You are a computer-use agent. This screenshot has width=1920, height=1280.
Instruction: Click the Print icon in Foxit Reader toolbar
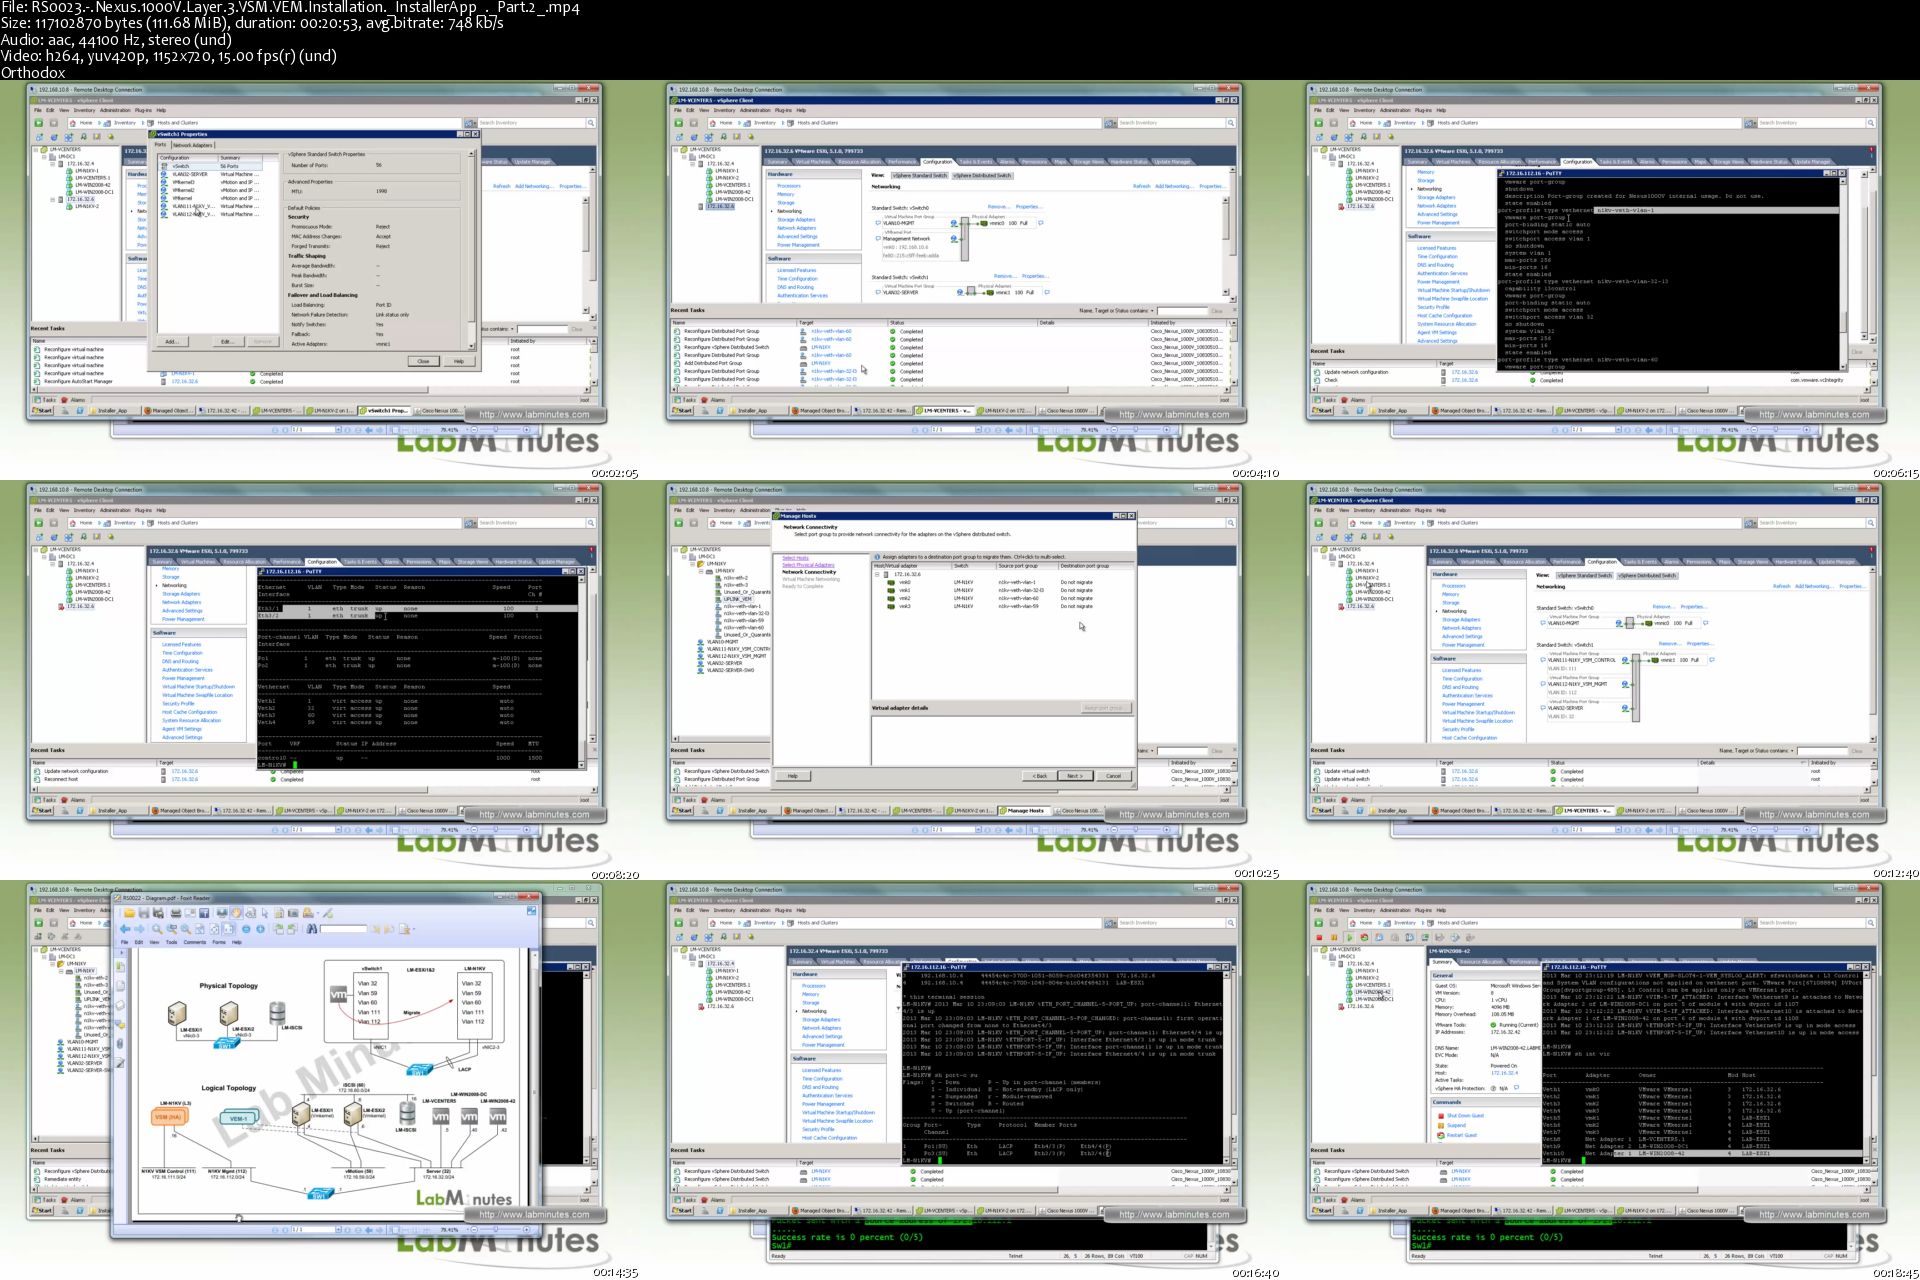pyautogui.click(x=176, y=913)
